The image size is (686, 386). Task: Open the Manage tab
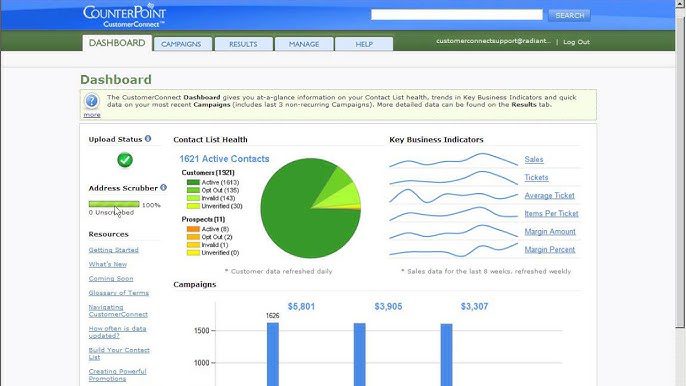(304, 44)
